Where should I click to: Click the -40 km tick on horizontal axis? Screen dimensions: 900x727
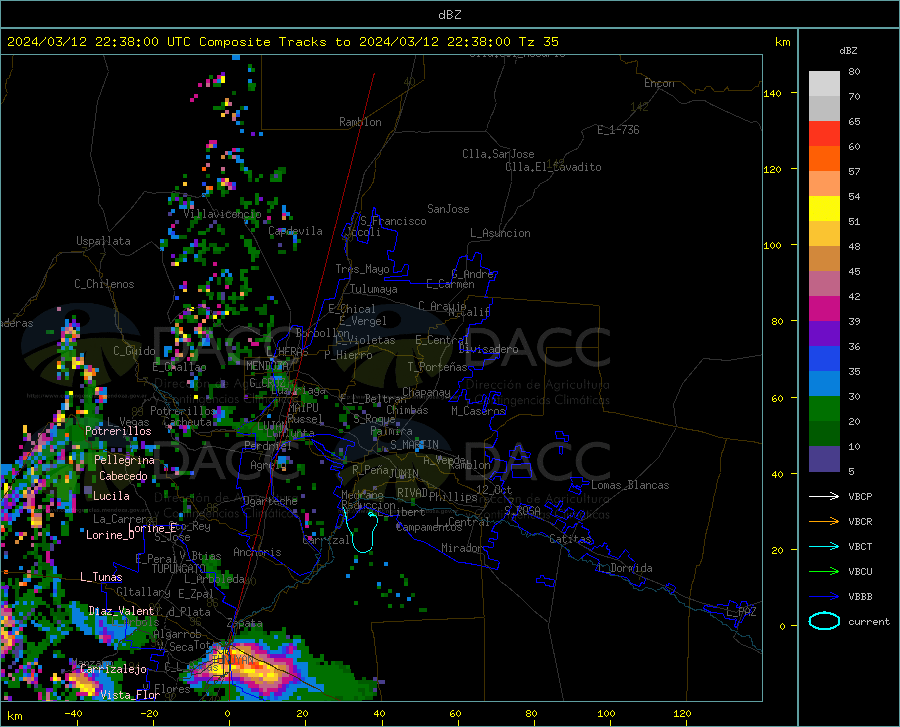tap(72, 713)
